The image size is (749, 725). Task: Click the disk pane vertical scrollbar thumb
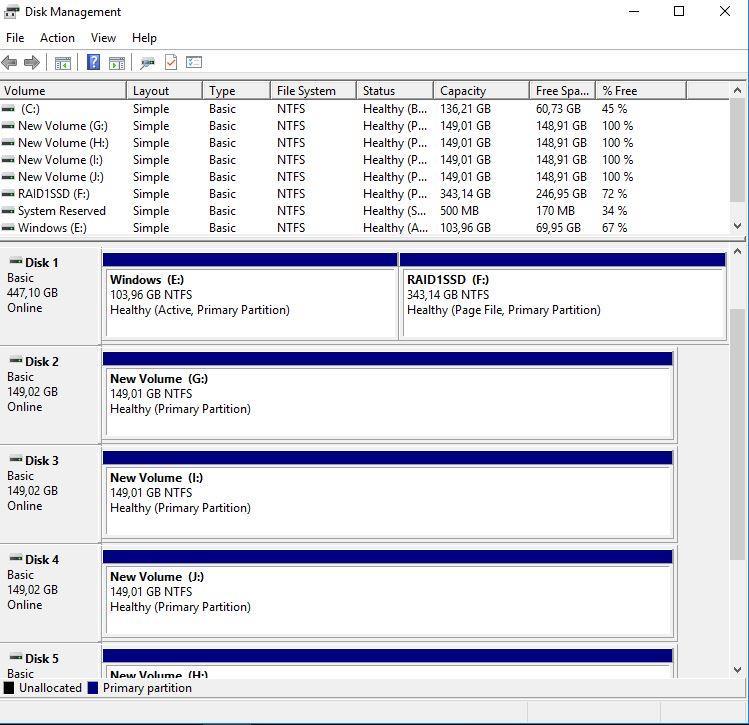(x=737, y=434)
